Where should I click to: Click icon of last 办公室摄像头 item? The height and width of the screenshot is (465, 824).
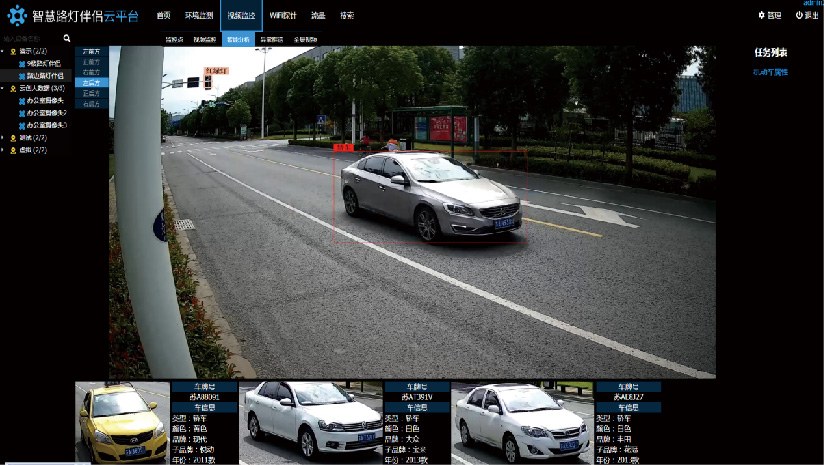click(x=22, y=125)
